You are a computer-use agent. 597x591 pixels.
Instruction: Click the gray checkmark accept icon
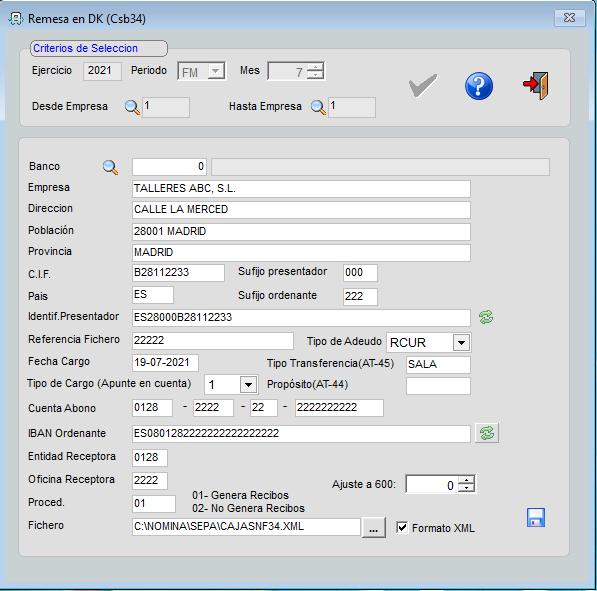point(423,86)
